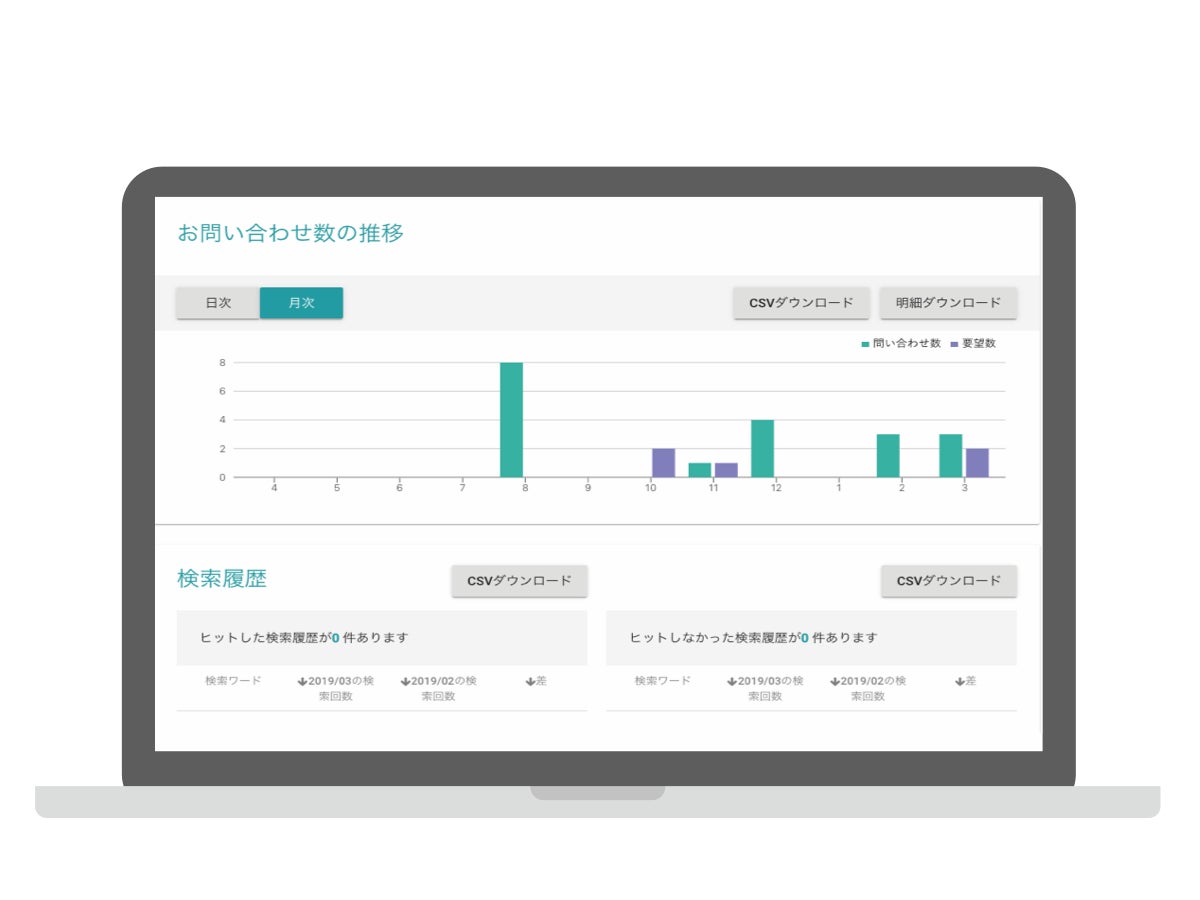Click the green bar at month 2

point(888,456)
